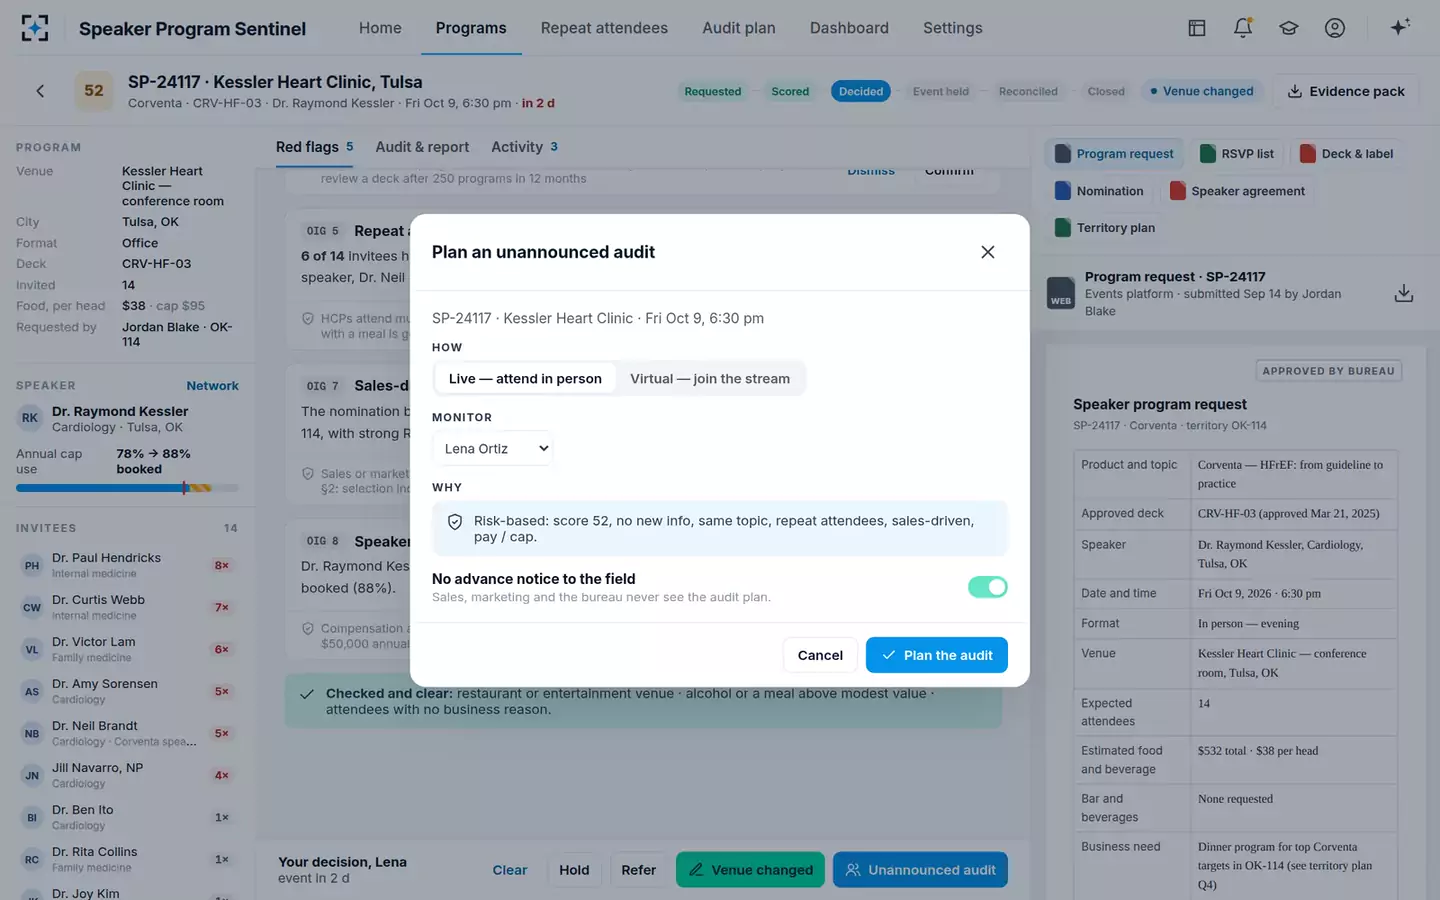Download the Program request document

point(1404,293)
